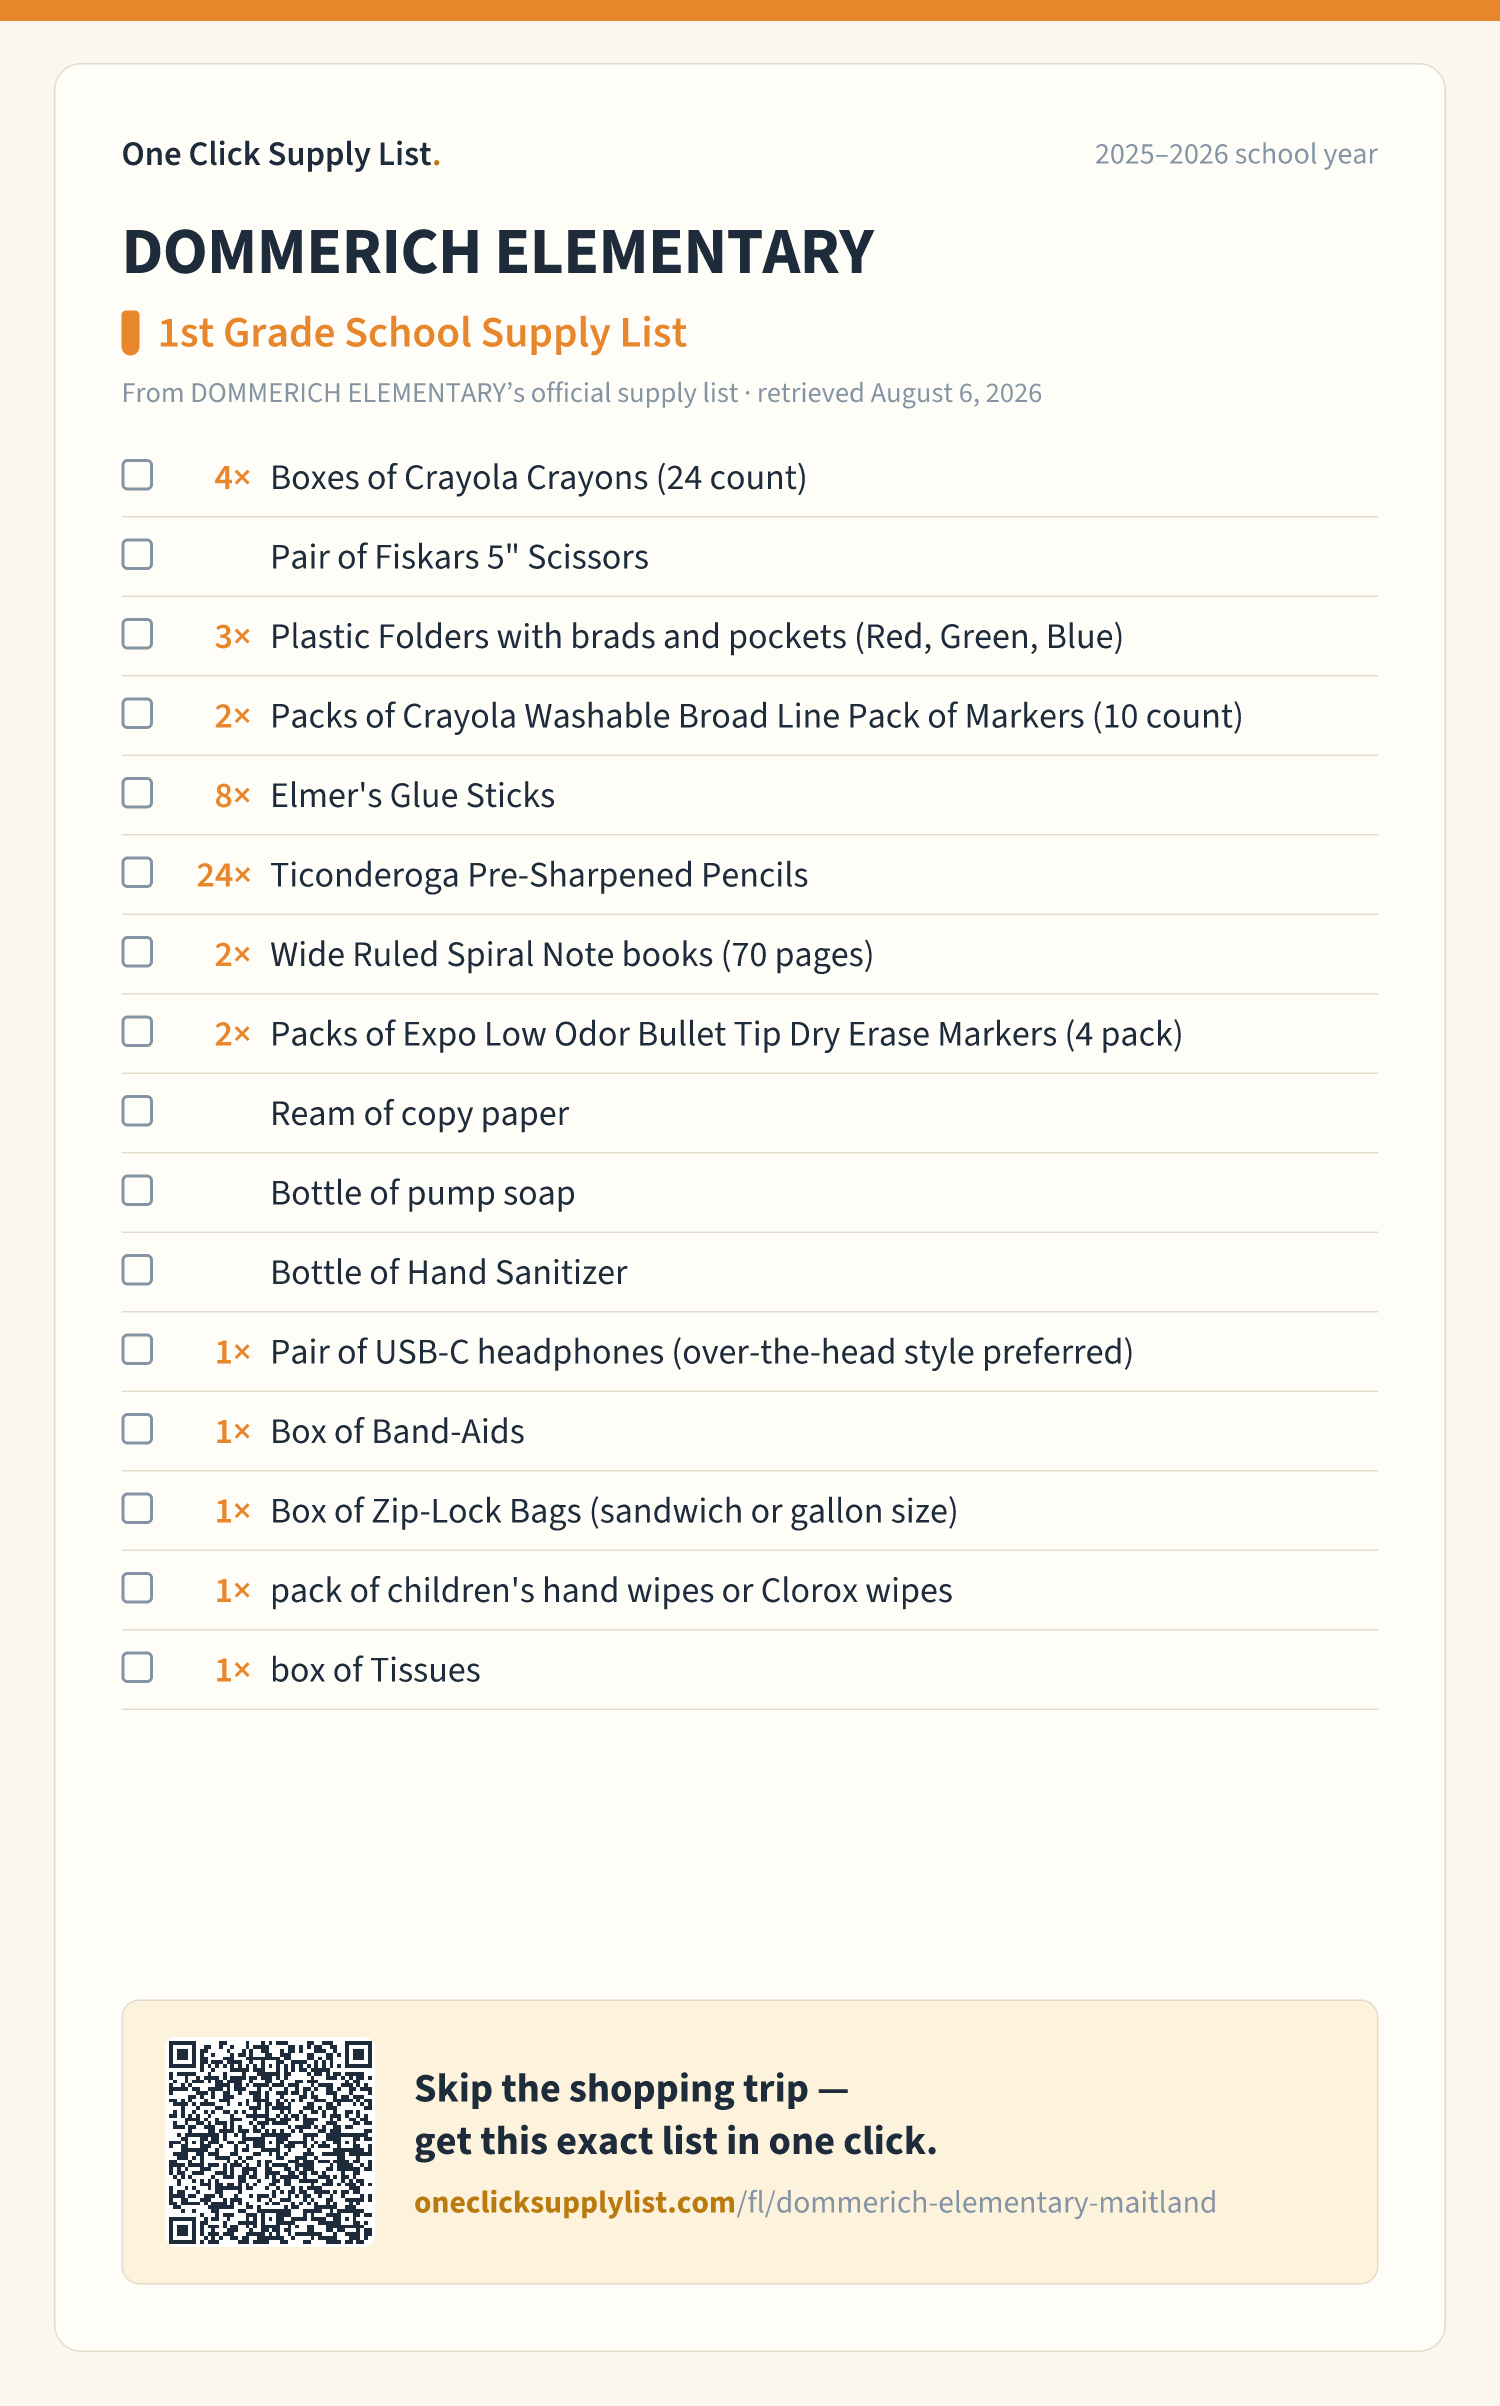Image resolution: width=1500 pixels, height=2406 pixels.
Task: Check the Zip-Lock Bags checkbox
Action: (x=137, y=1509)
